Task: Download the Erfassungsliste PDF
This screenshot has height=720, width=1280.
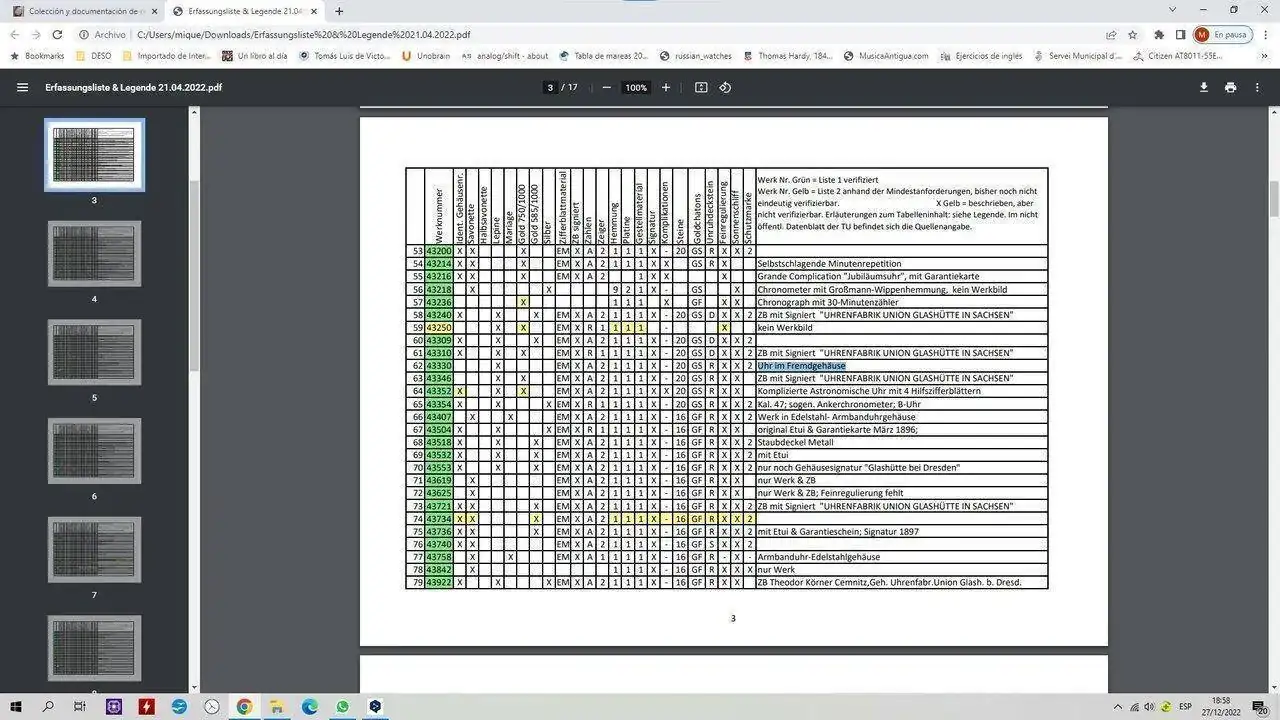Action: [1205, 87]
